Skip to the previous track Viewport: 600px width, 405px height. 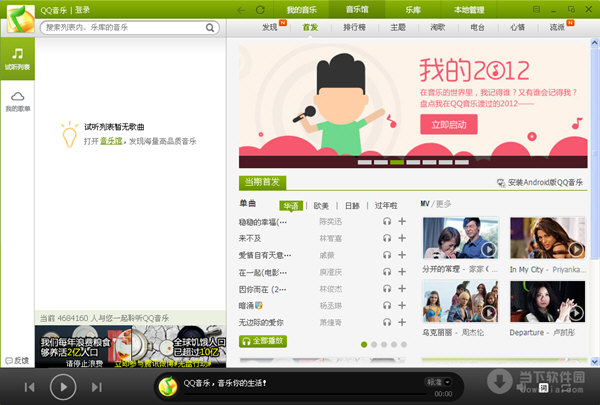pos(29,387)
